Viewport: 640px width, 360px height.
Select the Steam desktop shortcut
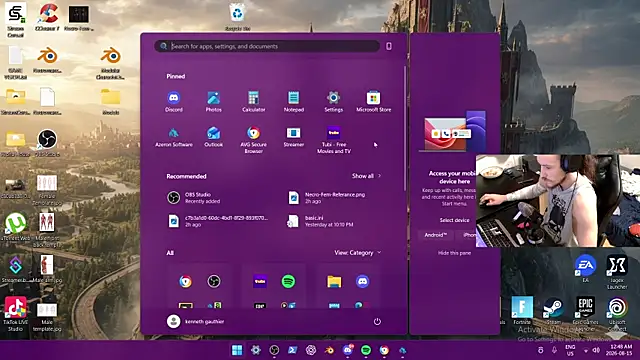[553, 310]
